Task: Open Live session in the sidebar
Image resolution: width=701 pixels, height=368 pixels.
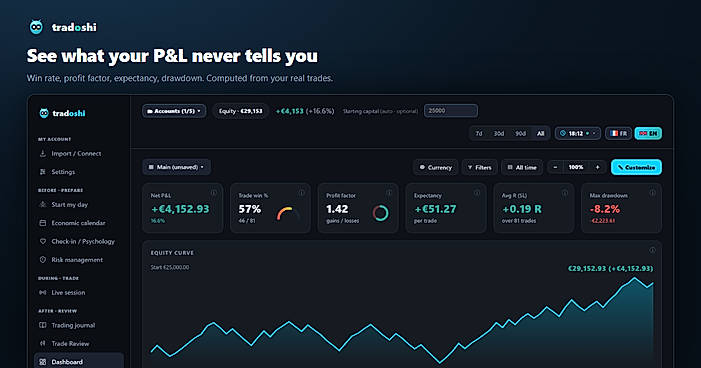Action: pyautogui.click(x=79, y=292)
